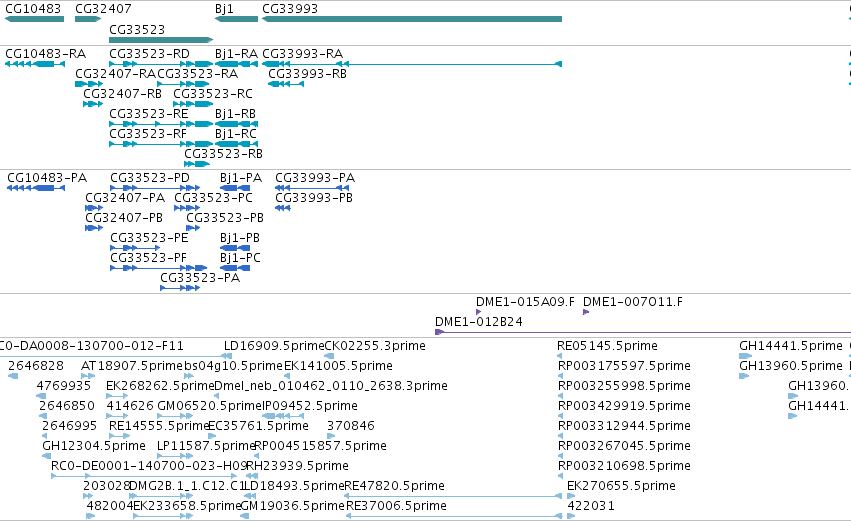Select the CG33523-PC protein label
The width and height of the screenshot is (851, 521).
213,198
